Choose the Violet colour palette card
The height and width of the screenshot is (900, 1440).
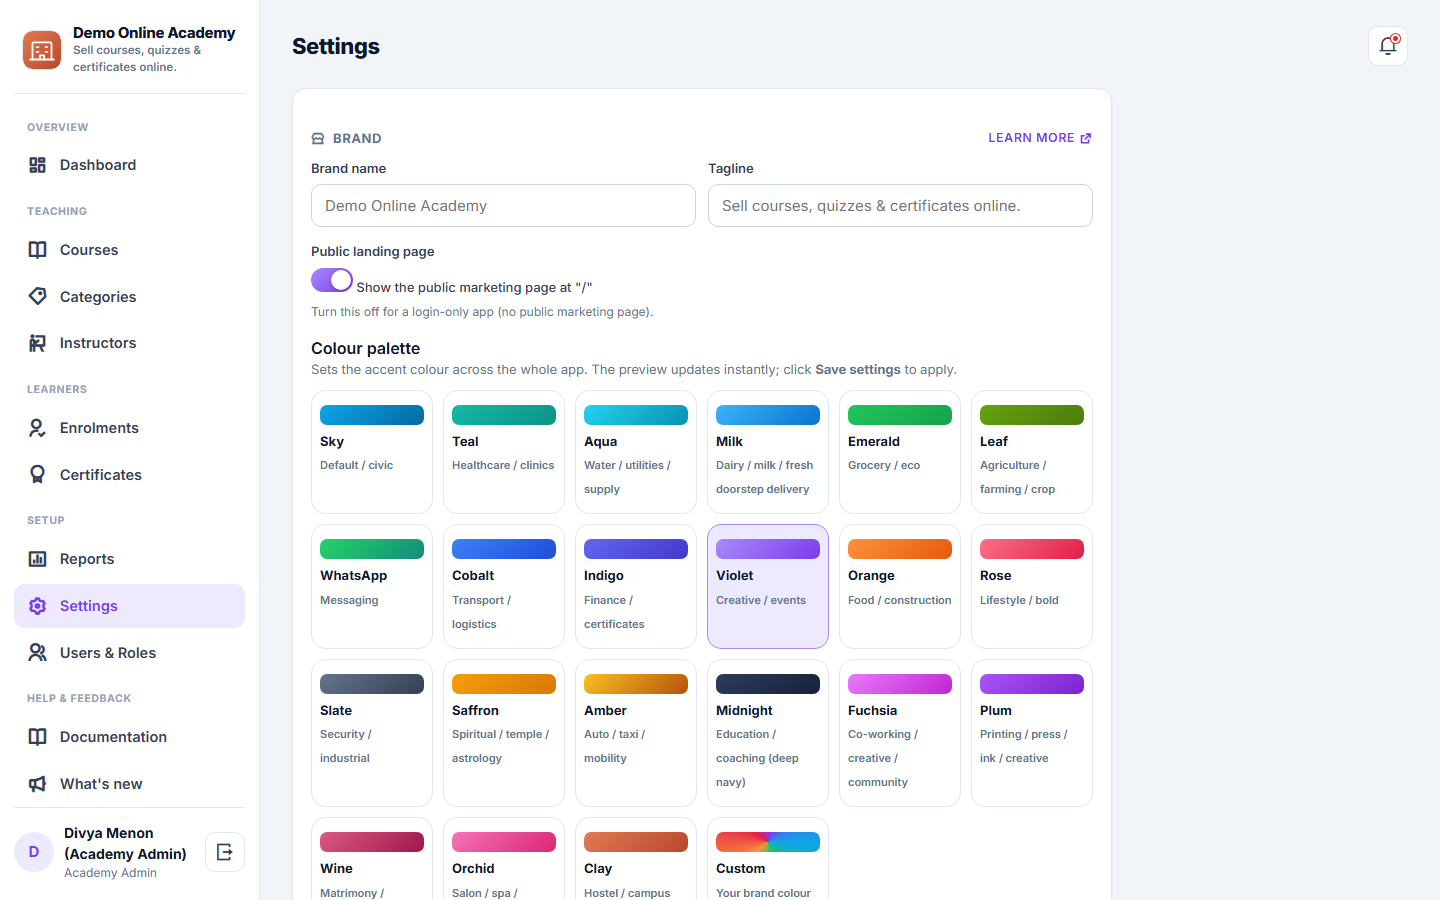tap(768, 587)
